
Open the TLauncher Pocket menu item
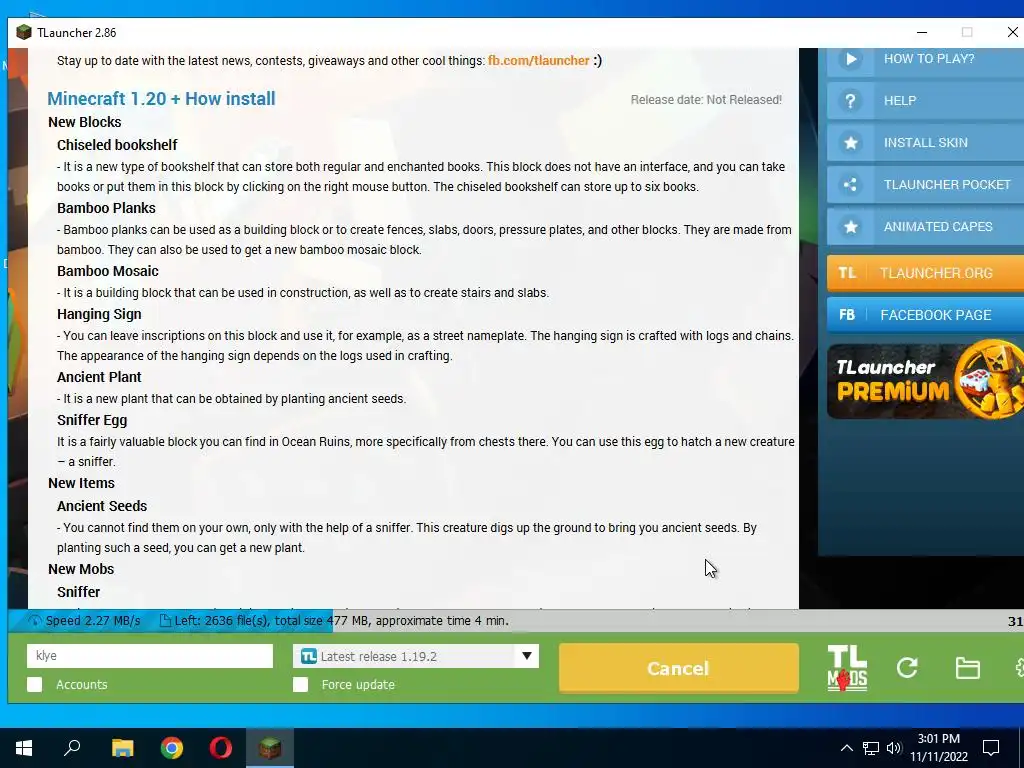click(925, 185)
